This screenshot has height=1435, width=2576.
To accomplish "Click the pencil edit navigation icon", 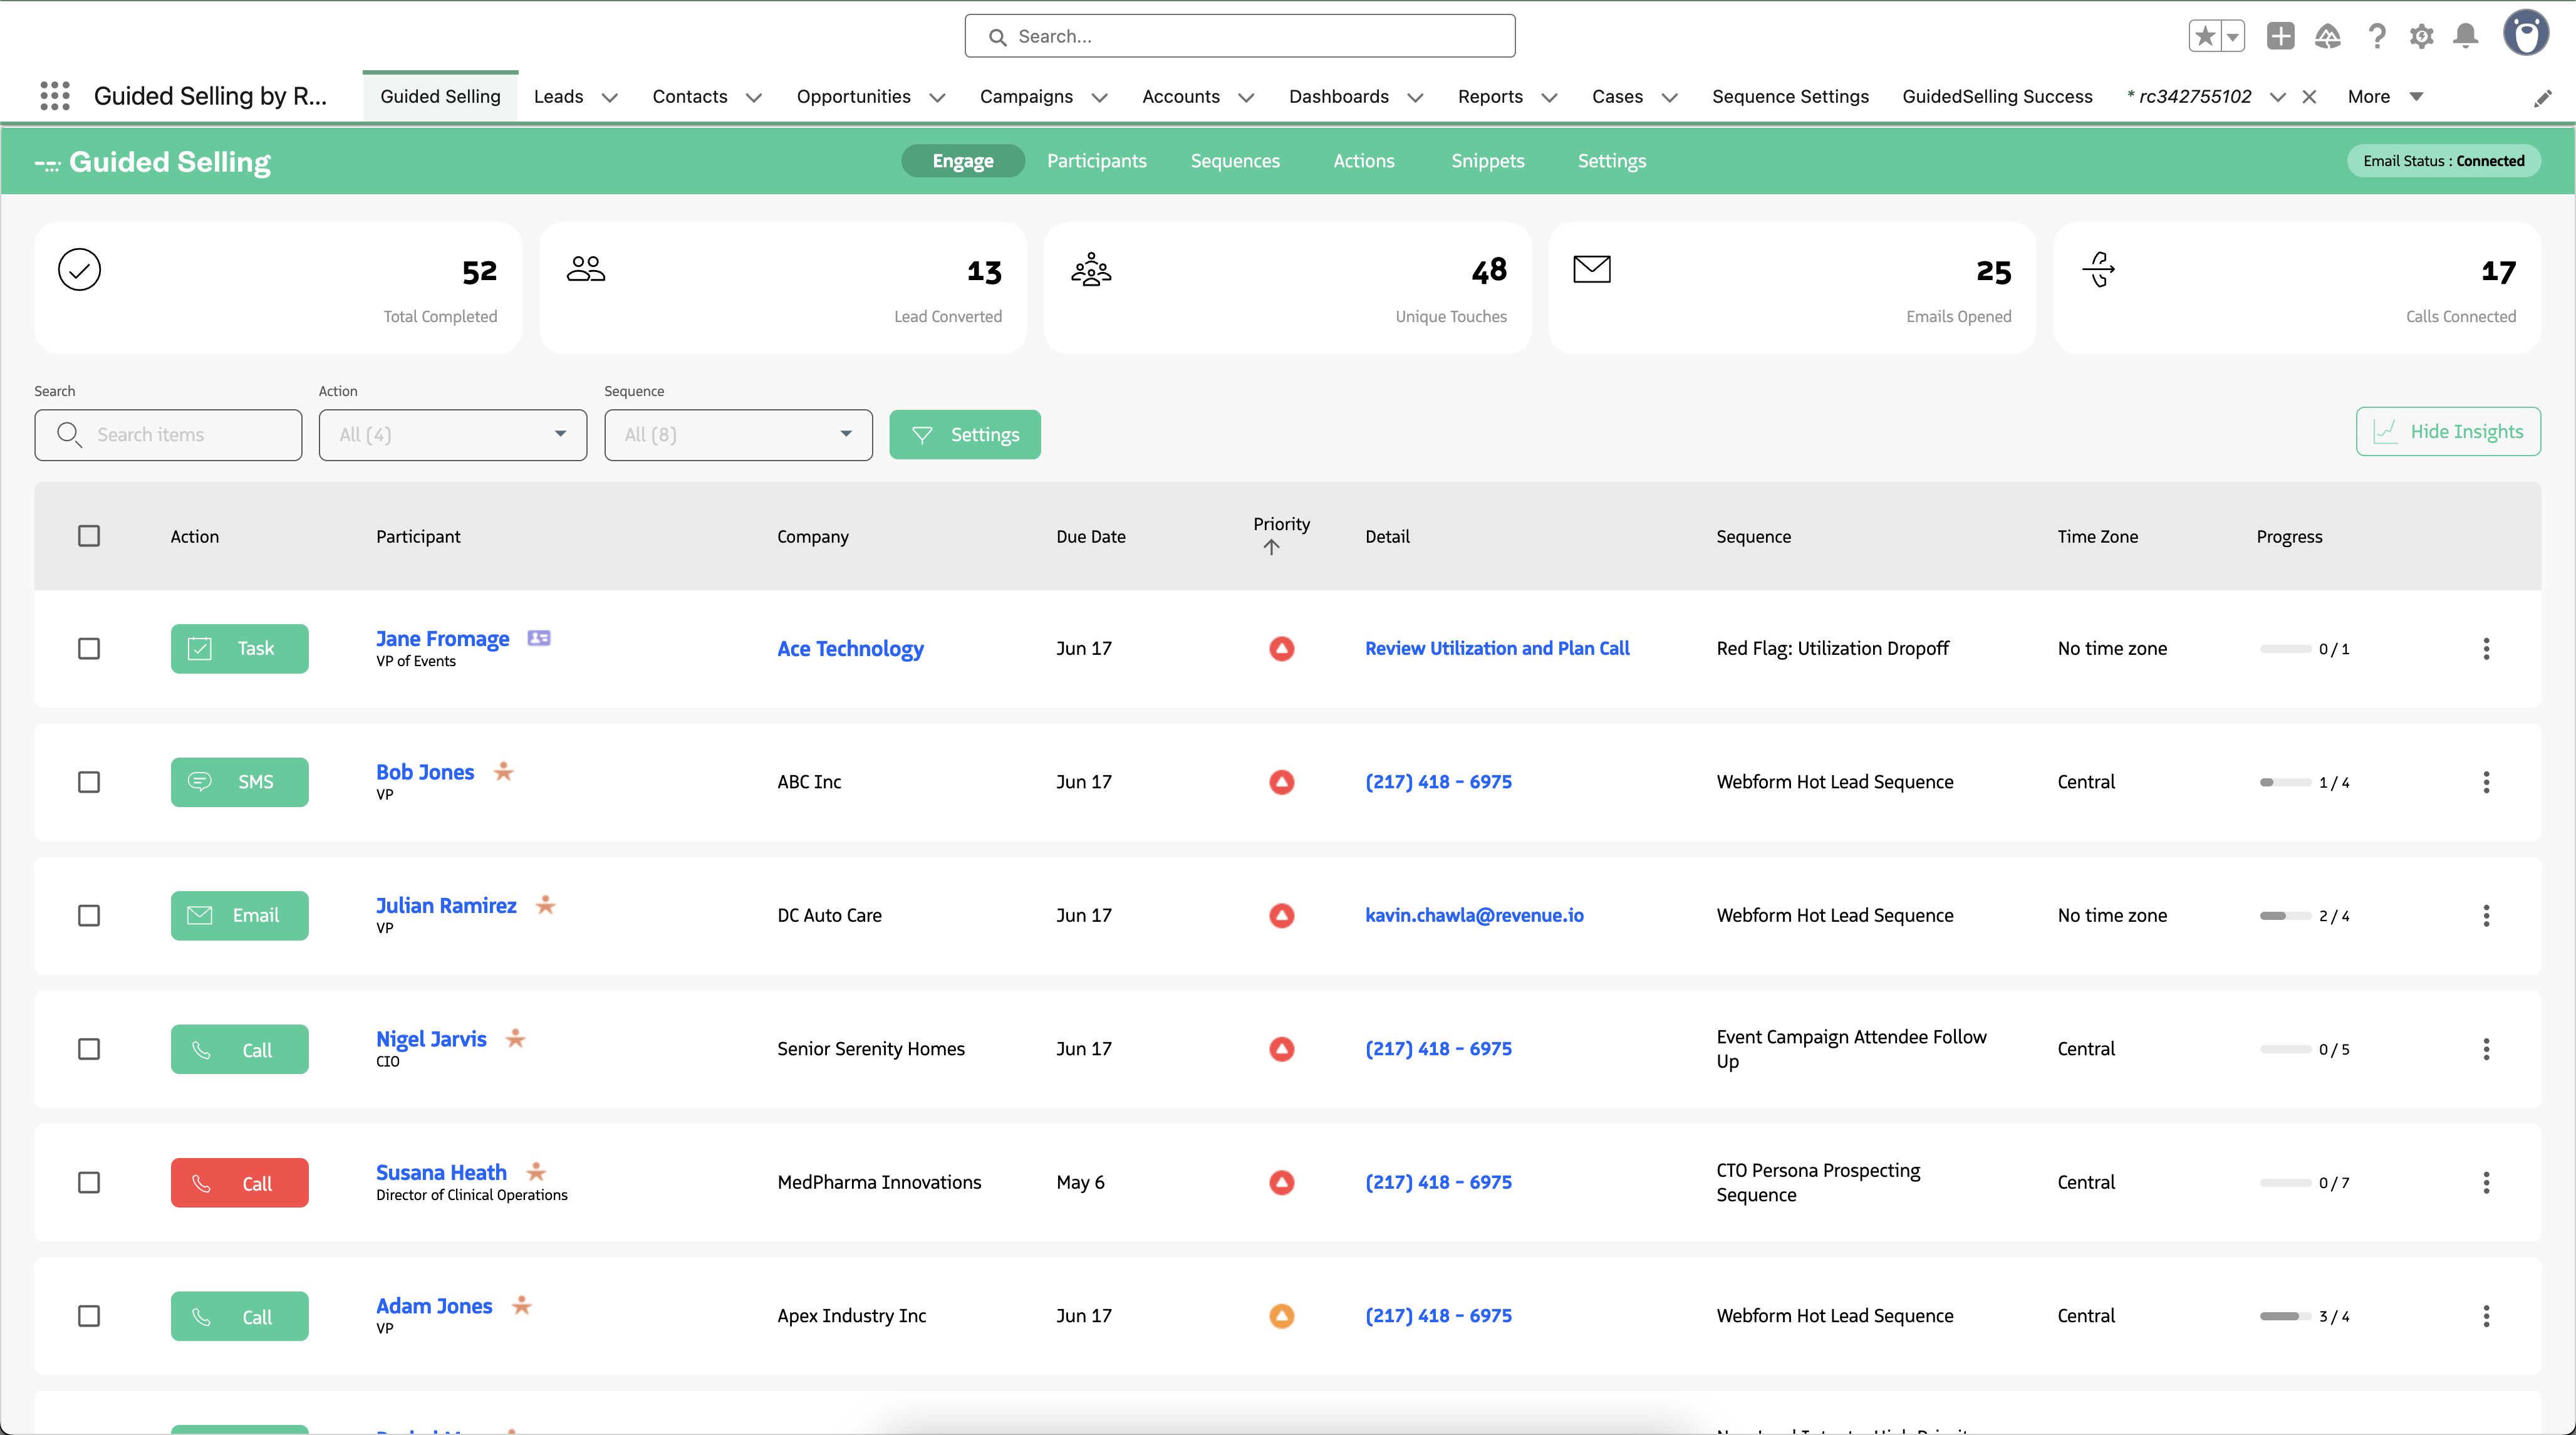I will click(2543, 98).
